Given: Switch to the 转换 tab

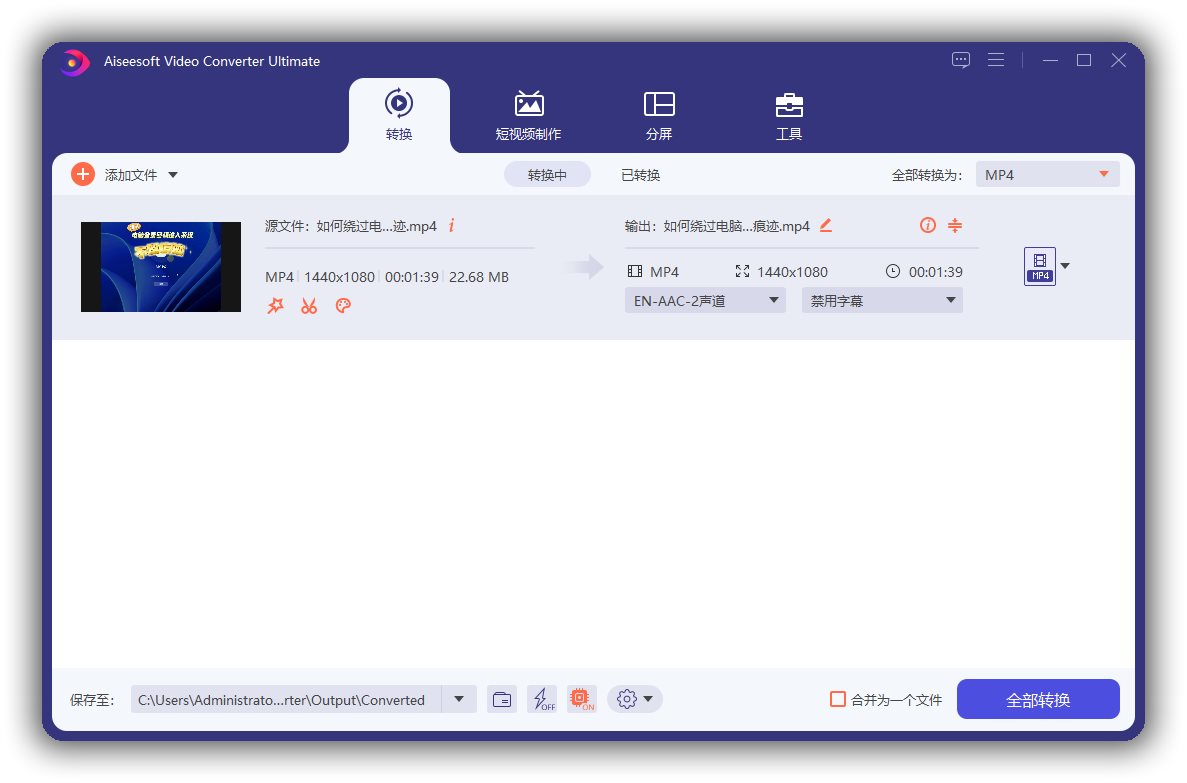Looking at the screenshot, I should click(x=399, y=115).
